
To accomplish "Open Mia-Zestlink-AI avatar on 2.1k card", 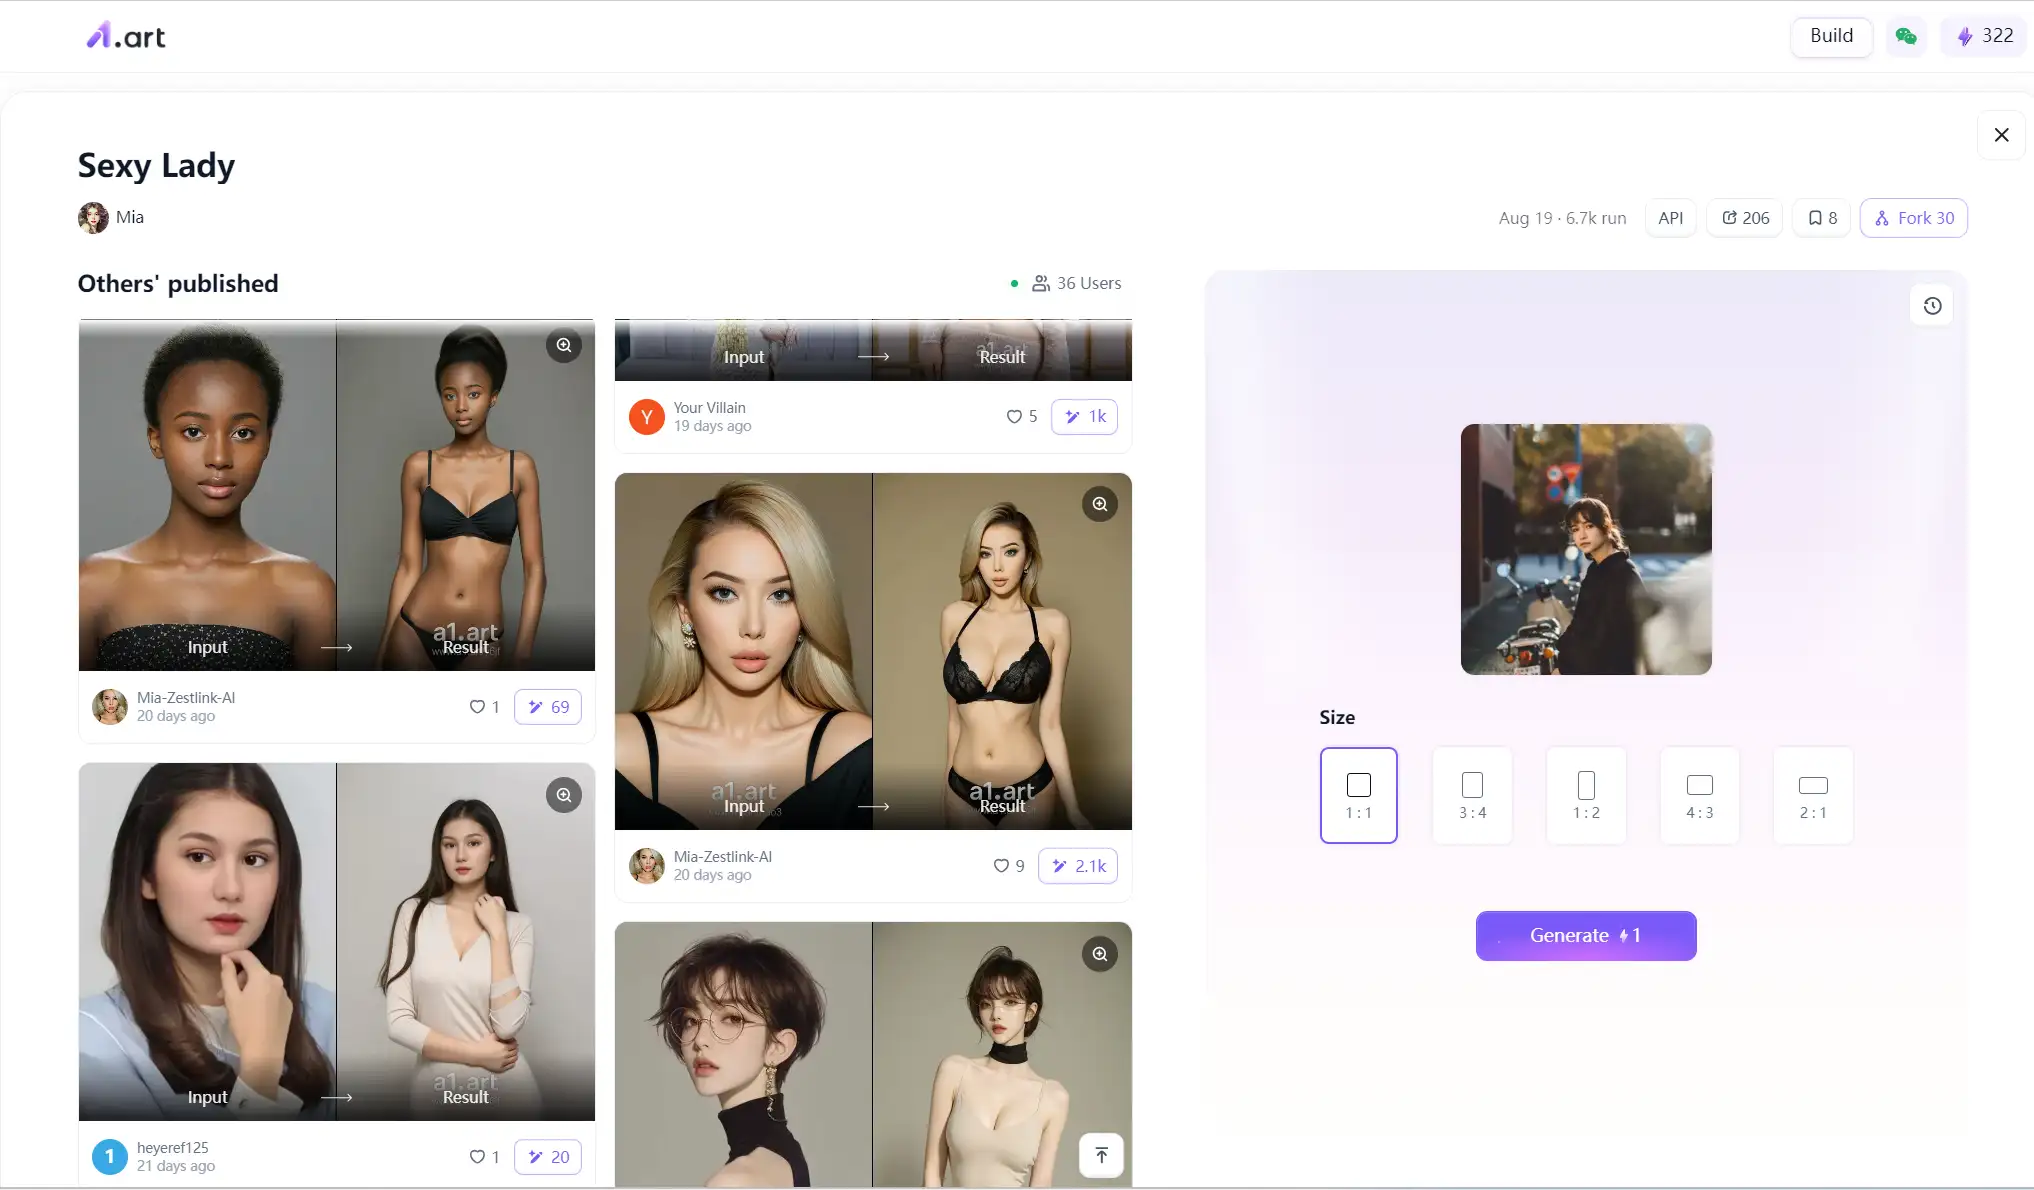I will click(647, 866).
